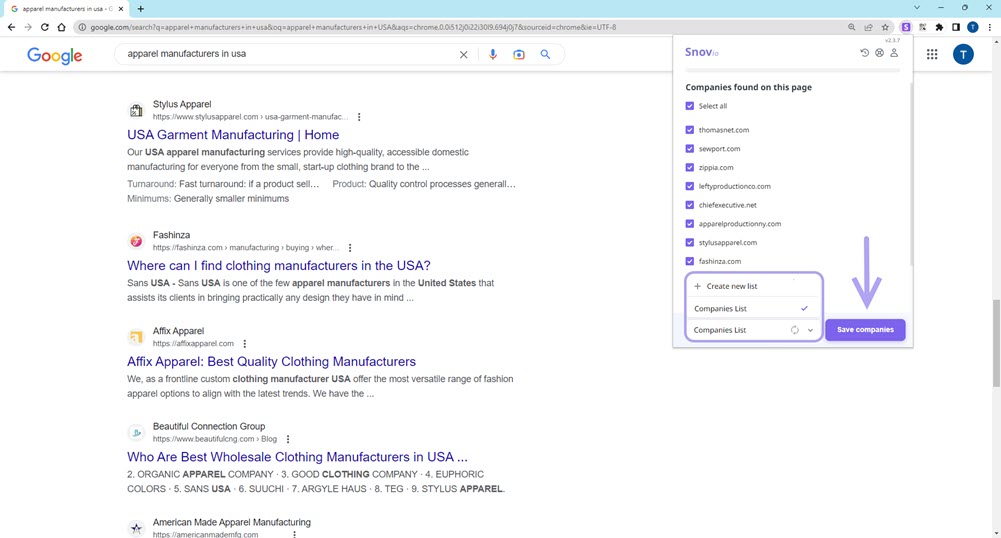Open Google account avatar T
1001x538 pixels.
pos(963,55)
